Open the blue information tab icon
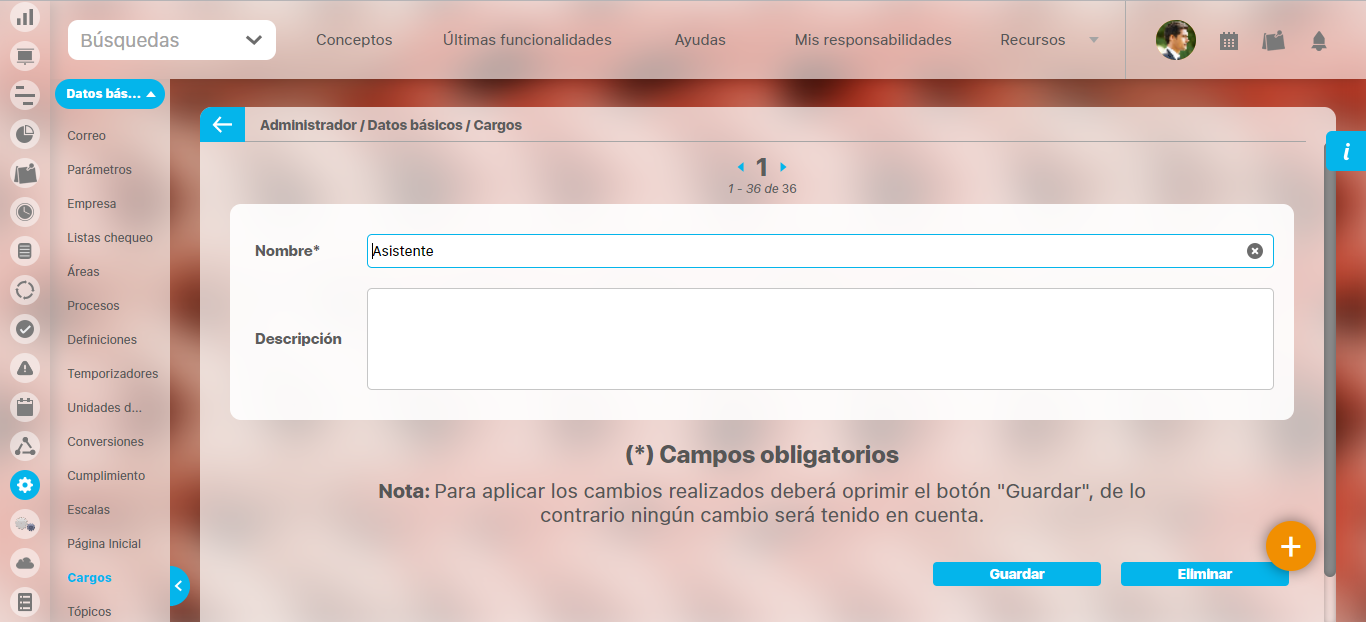The height and width of the screenshot is (622, 1366). [1346, 152]
